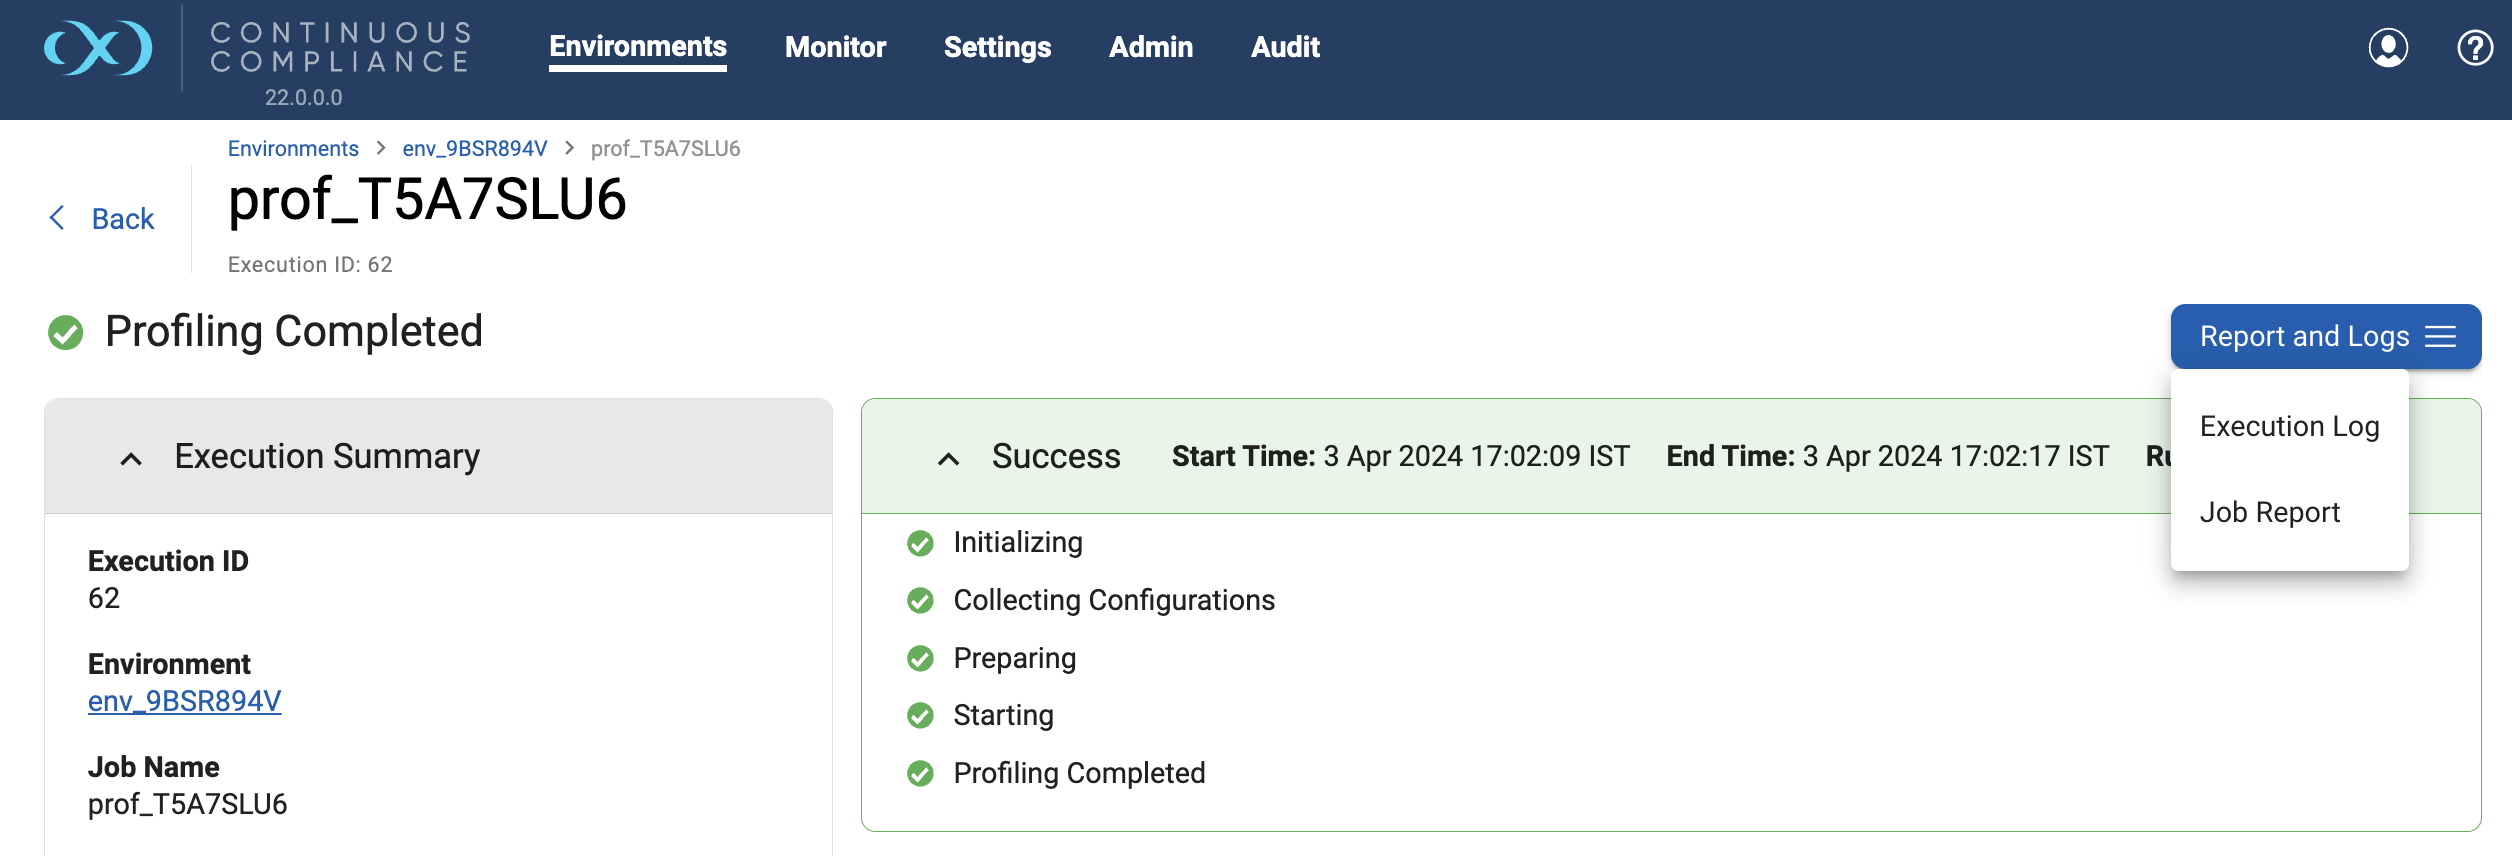Image resolution: width=2512 pixels, height=856 pixels.
Task: Open the env_9BSR894V link in Execution Summary
Action: click(x=185, y=701)
